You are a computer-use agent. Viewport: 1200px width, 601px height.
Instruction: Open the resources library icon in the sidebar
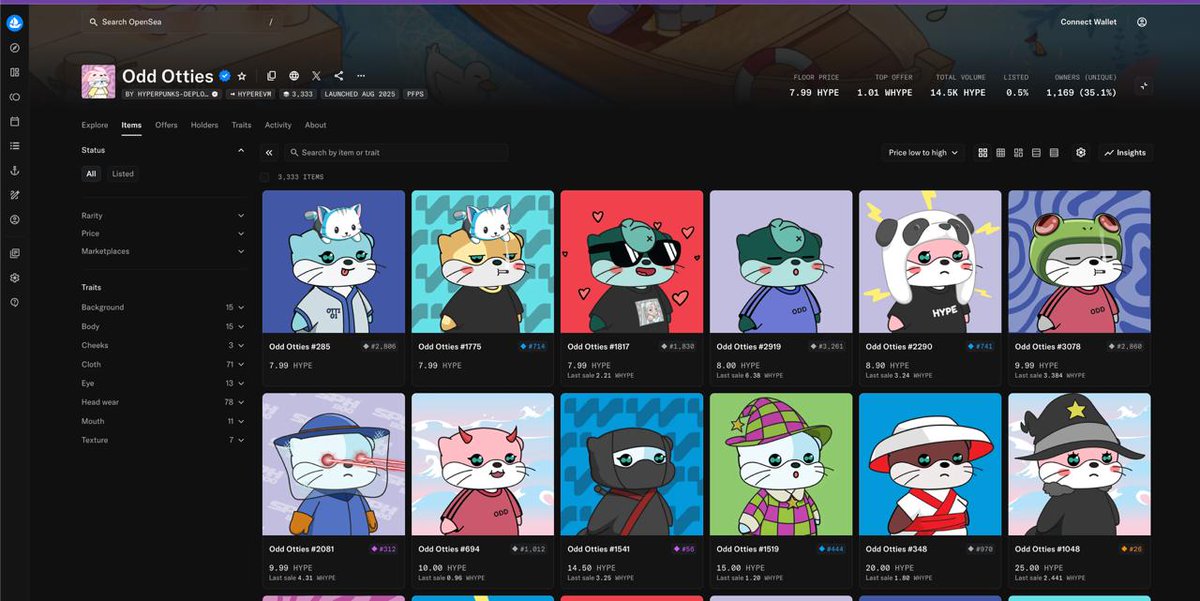point(15,254)
